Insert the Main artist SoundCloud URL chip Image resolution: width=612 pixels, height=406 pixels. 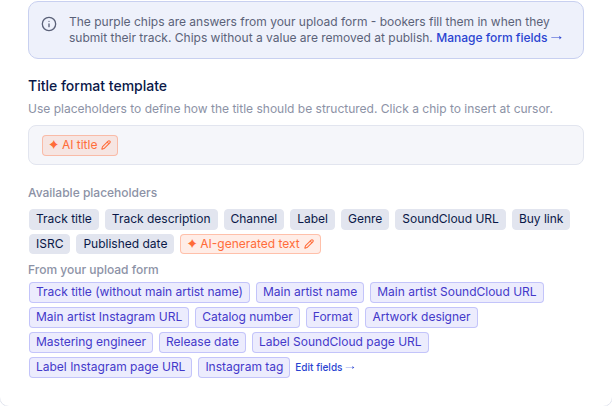coord(457,292)
